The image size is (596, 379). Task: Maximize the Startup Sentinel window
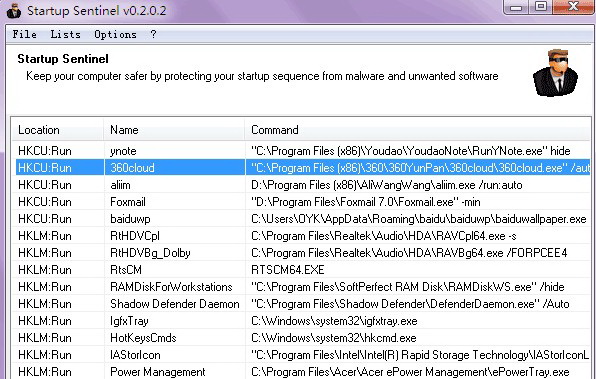coord(541,7)
